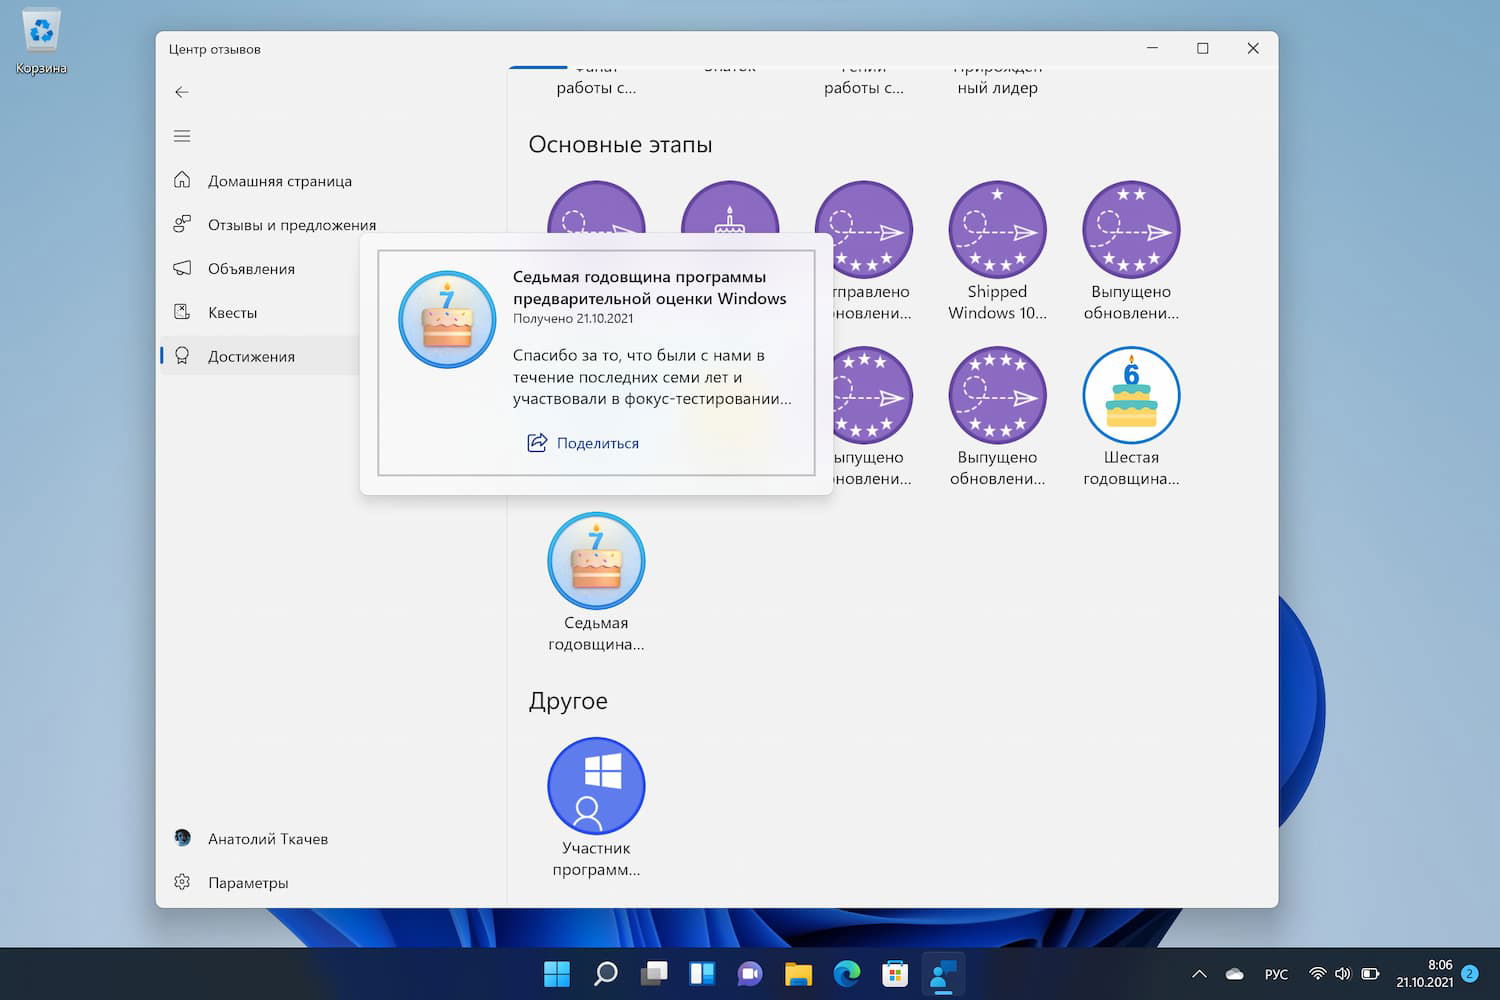The image size is (1500, 1000).
Task: Open the Участник программ Windows badge
Action: pos(596,808)
